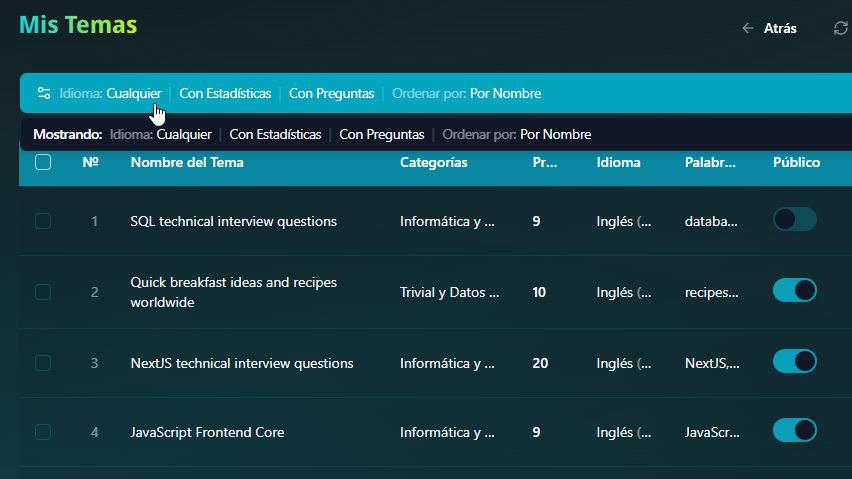Click the keyword cell NextJS,...
The width and height of the screenshot is (852, 479).
coord(712,363)
